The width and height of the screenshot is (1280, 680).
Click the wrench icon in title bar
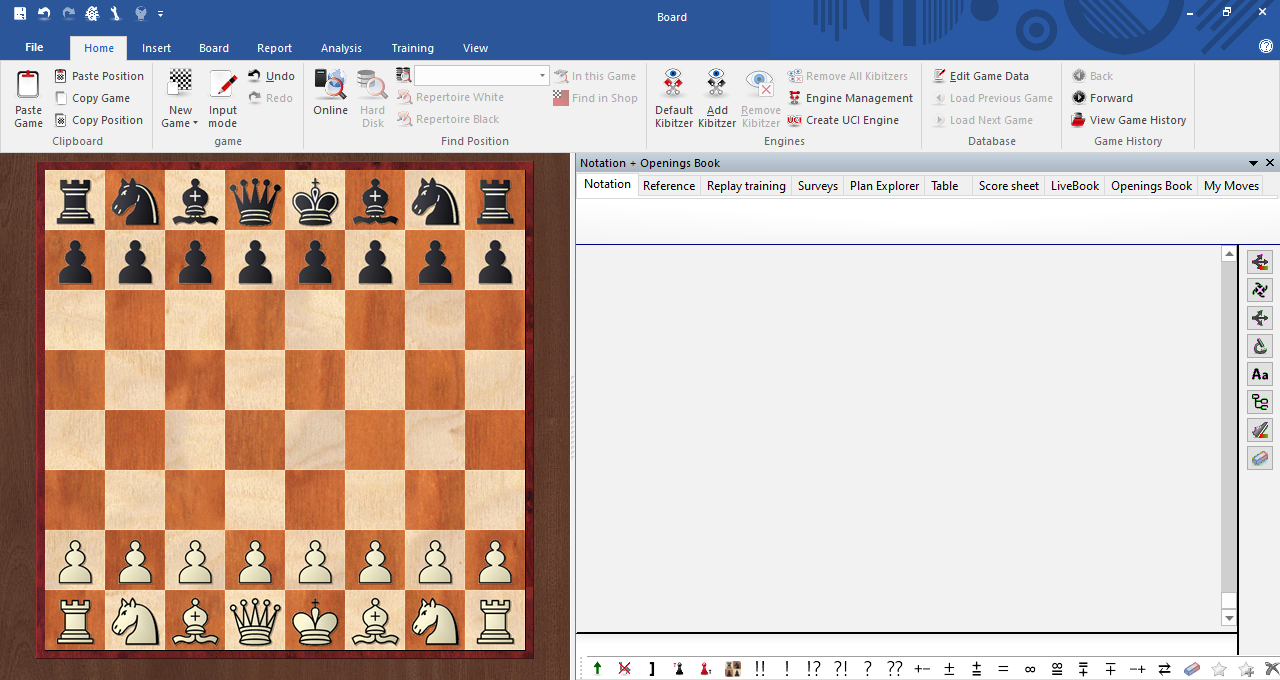[115, 14]
